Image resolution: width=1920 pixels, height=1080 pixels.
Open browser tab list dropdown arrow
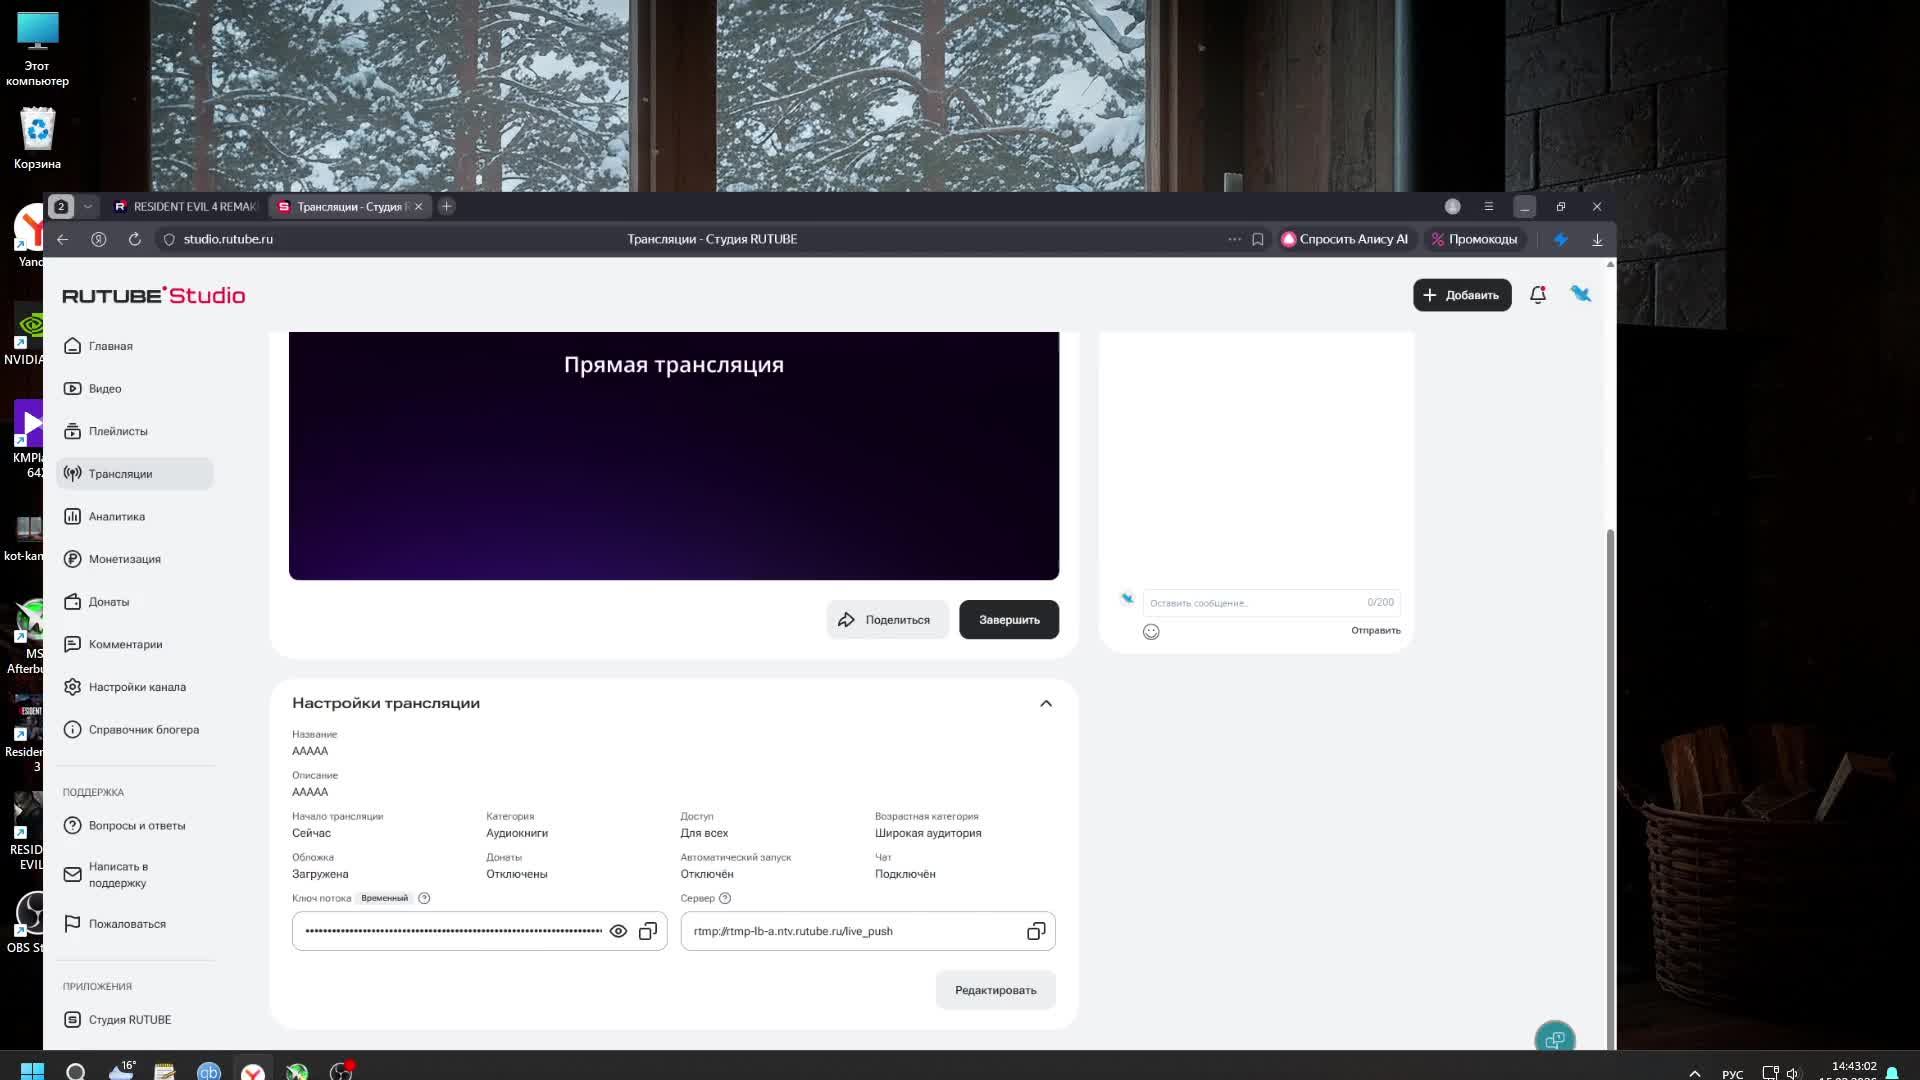click(x=88, y=207)
